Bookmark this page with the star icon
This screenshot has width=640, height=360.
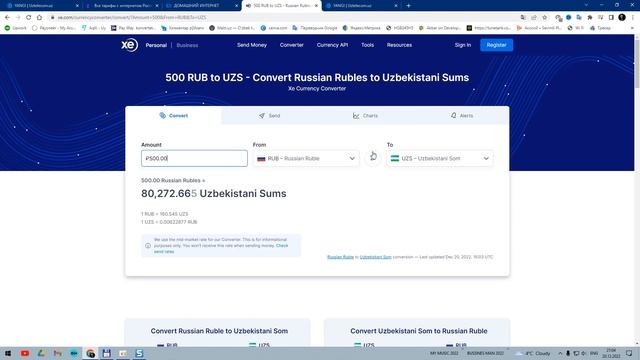pos(544,18)
